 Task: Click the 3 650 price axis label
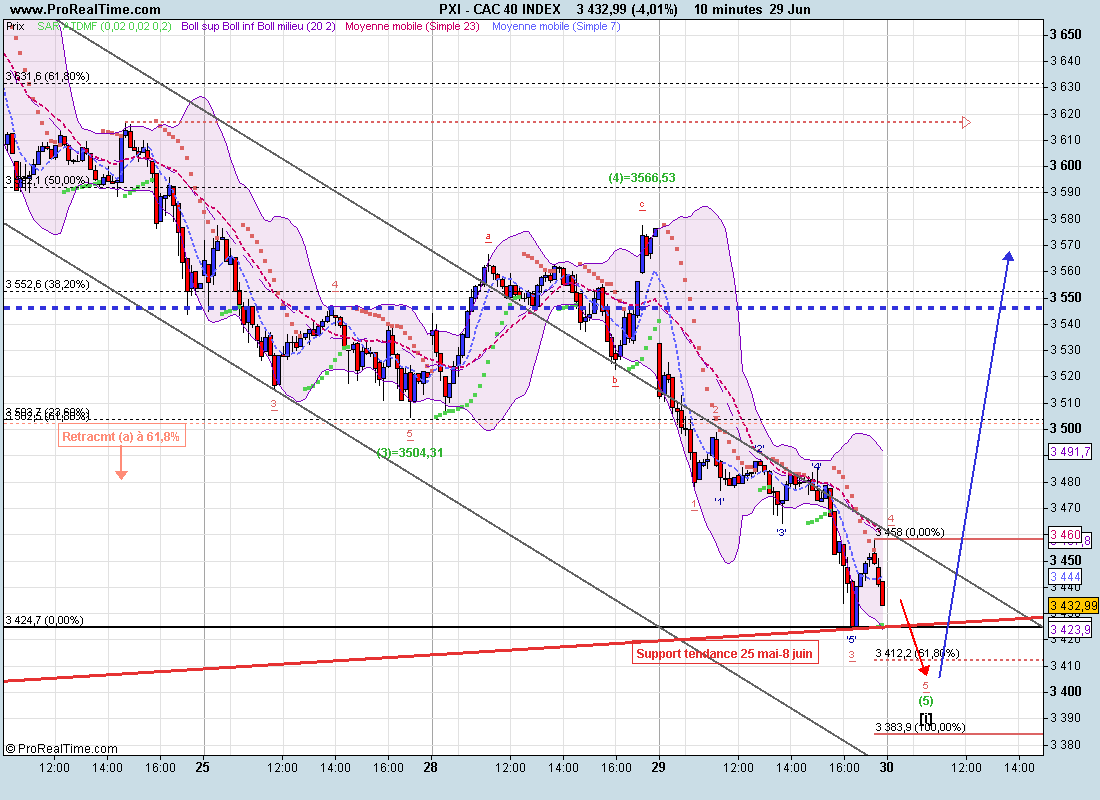pos(1066,34)
